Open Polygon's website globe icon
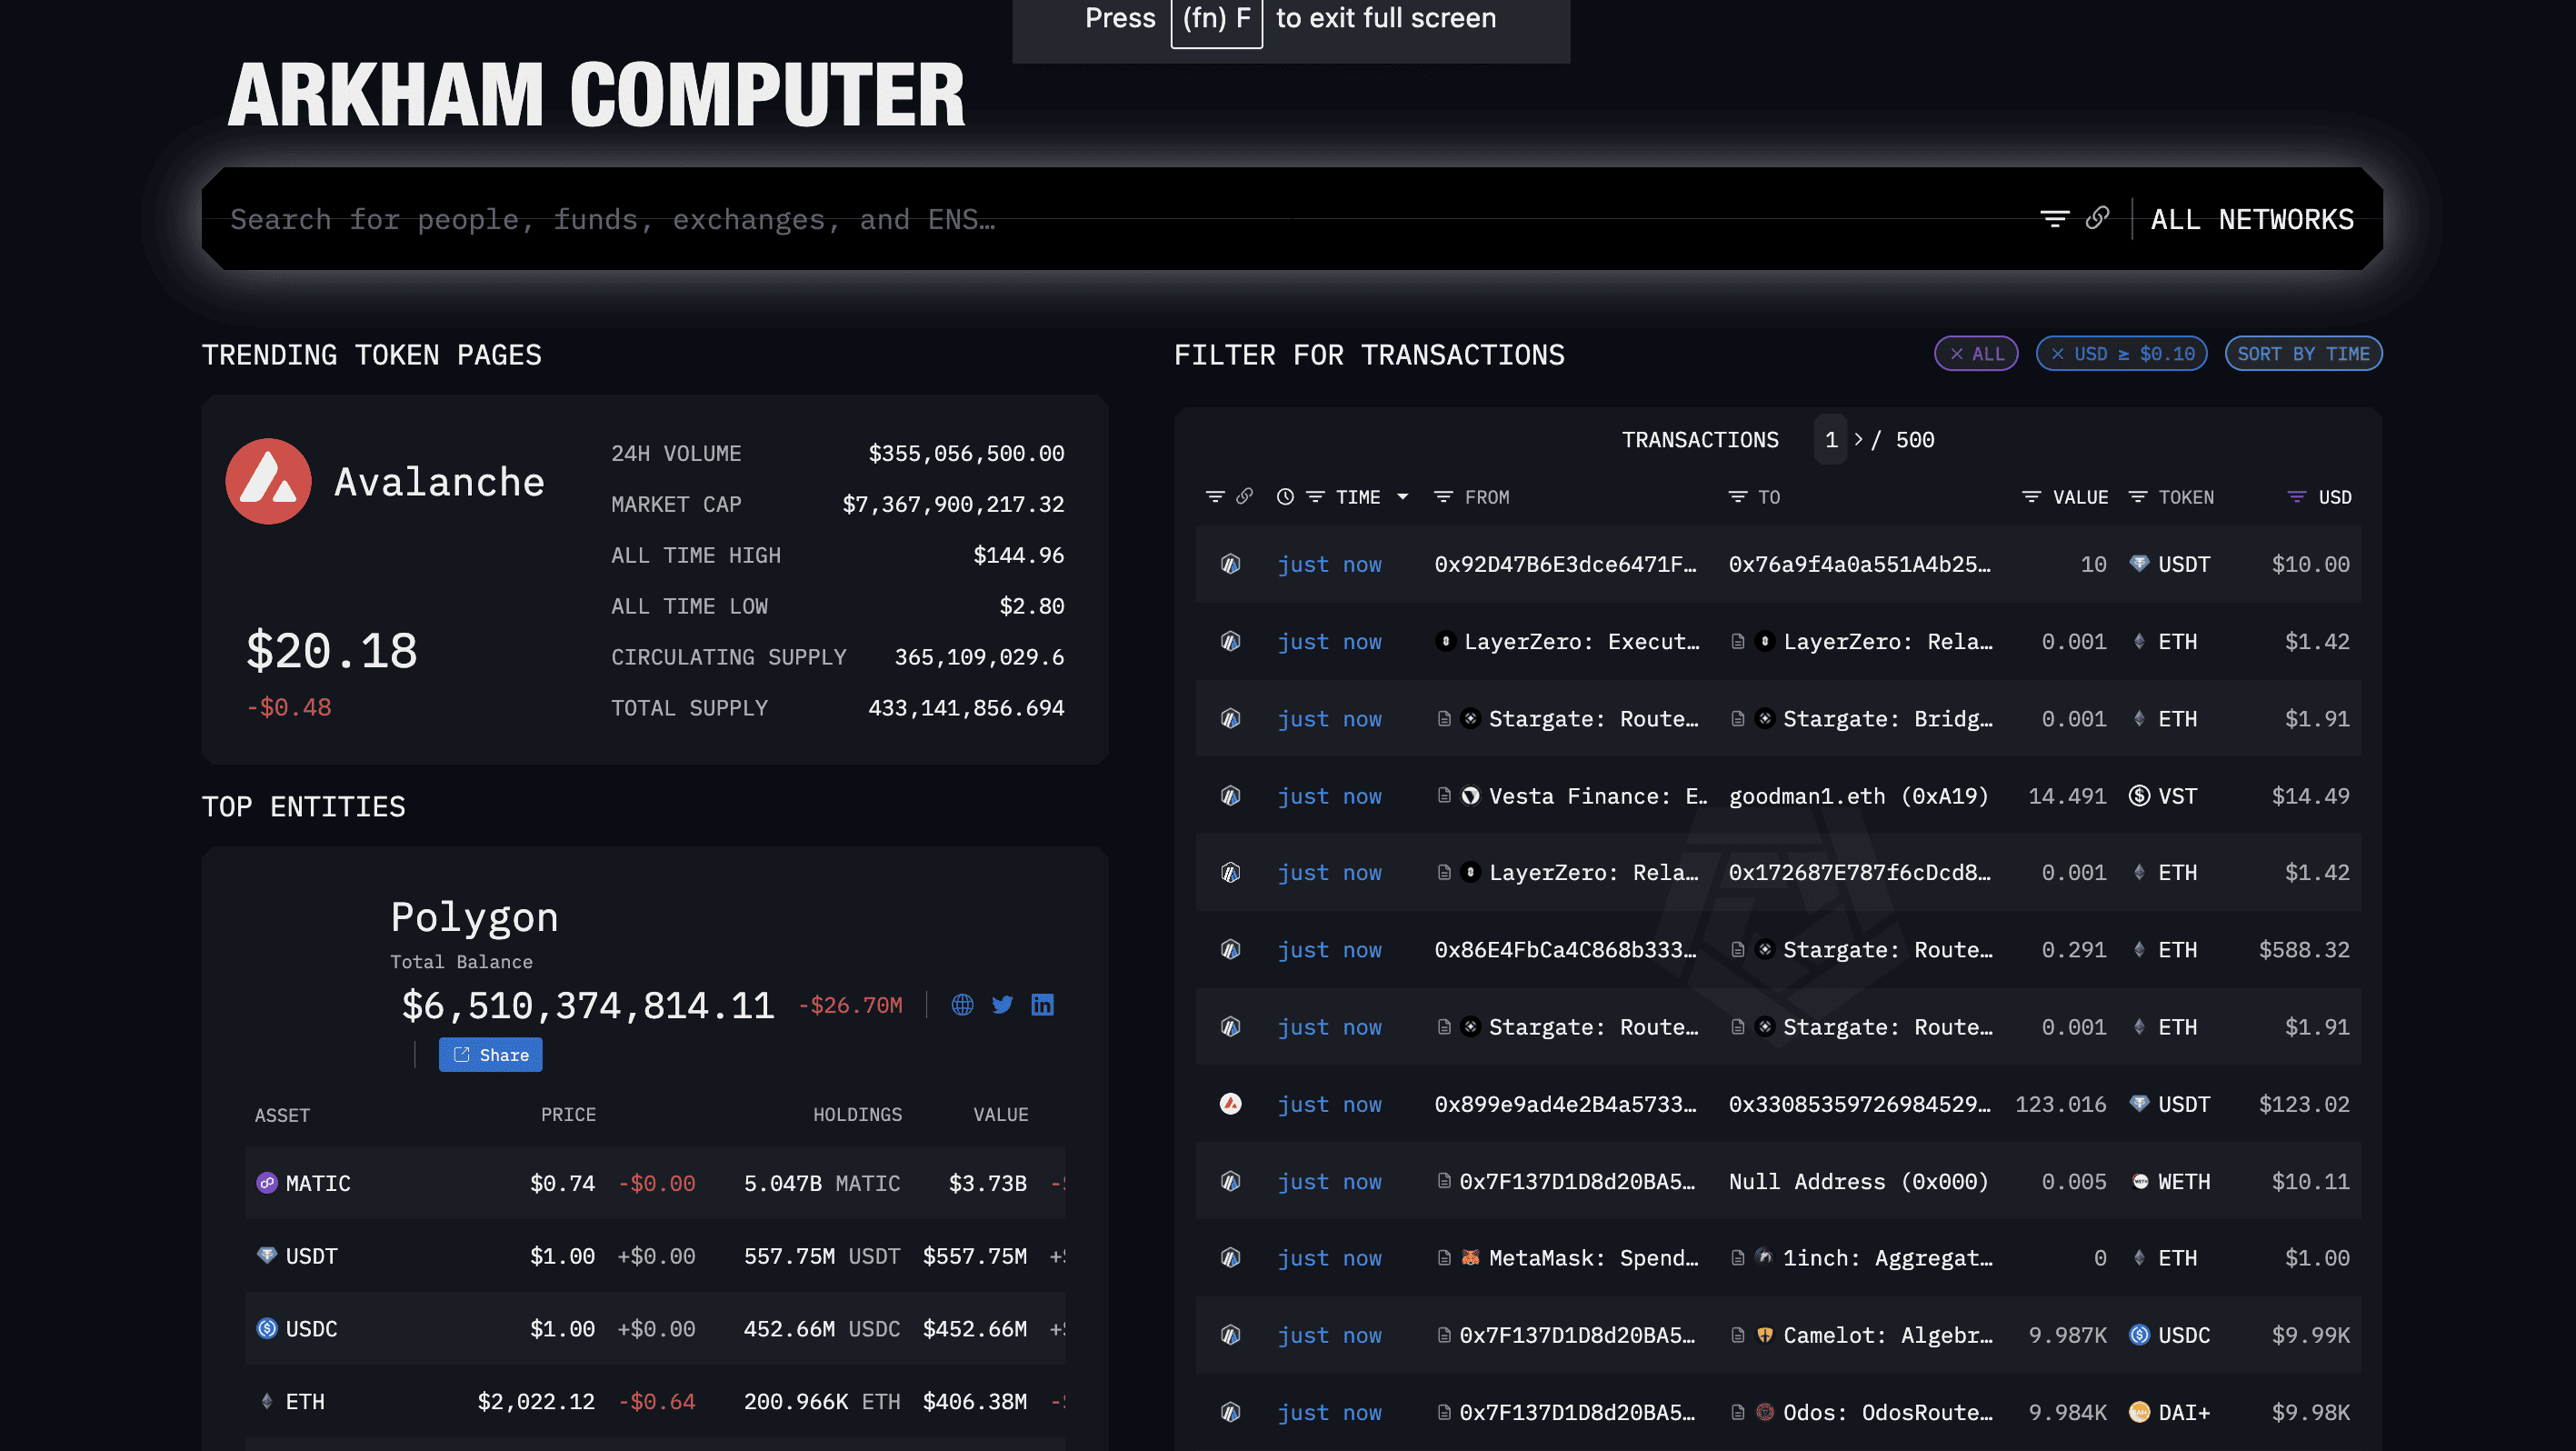Screen dimensions: 2576x1451 click(962, 1005)
